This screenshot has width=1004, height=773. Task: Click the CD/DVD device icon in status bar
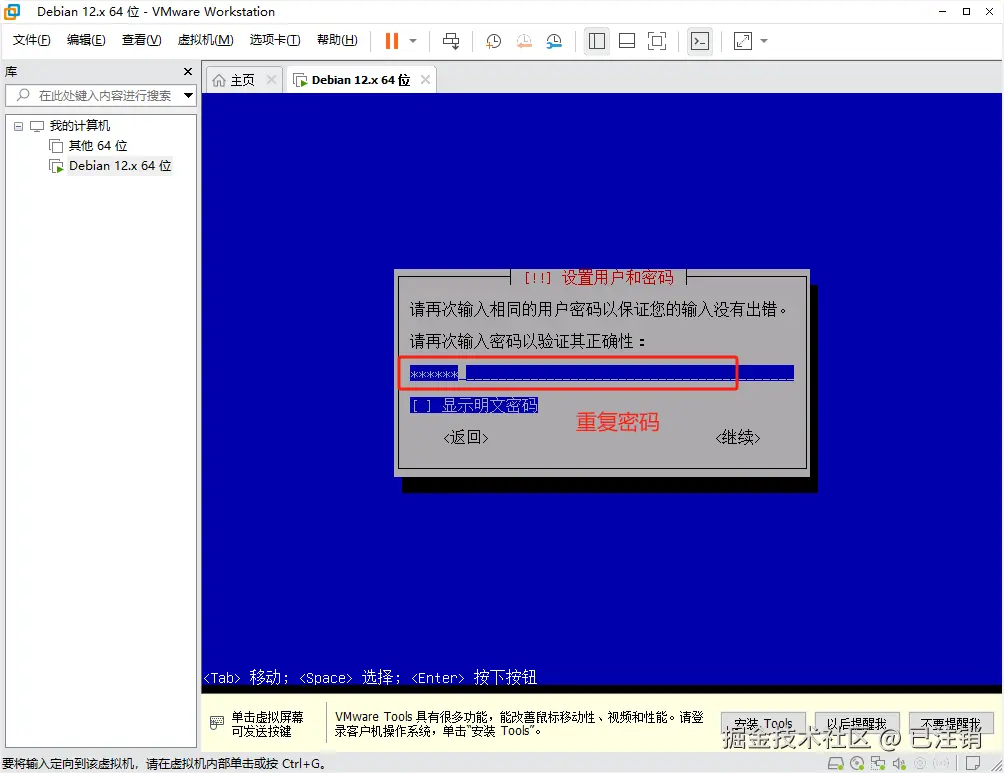coord(857,764)
